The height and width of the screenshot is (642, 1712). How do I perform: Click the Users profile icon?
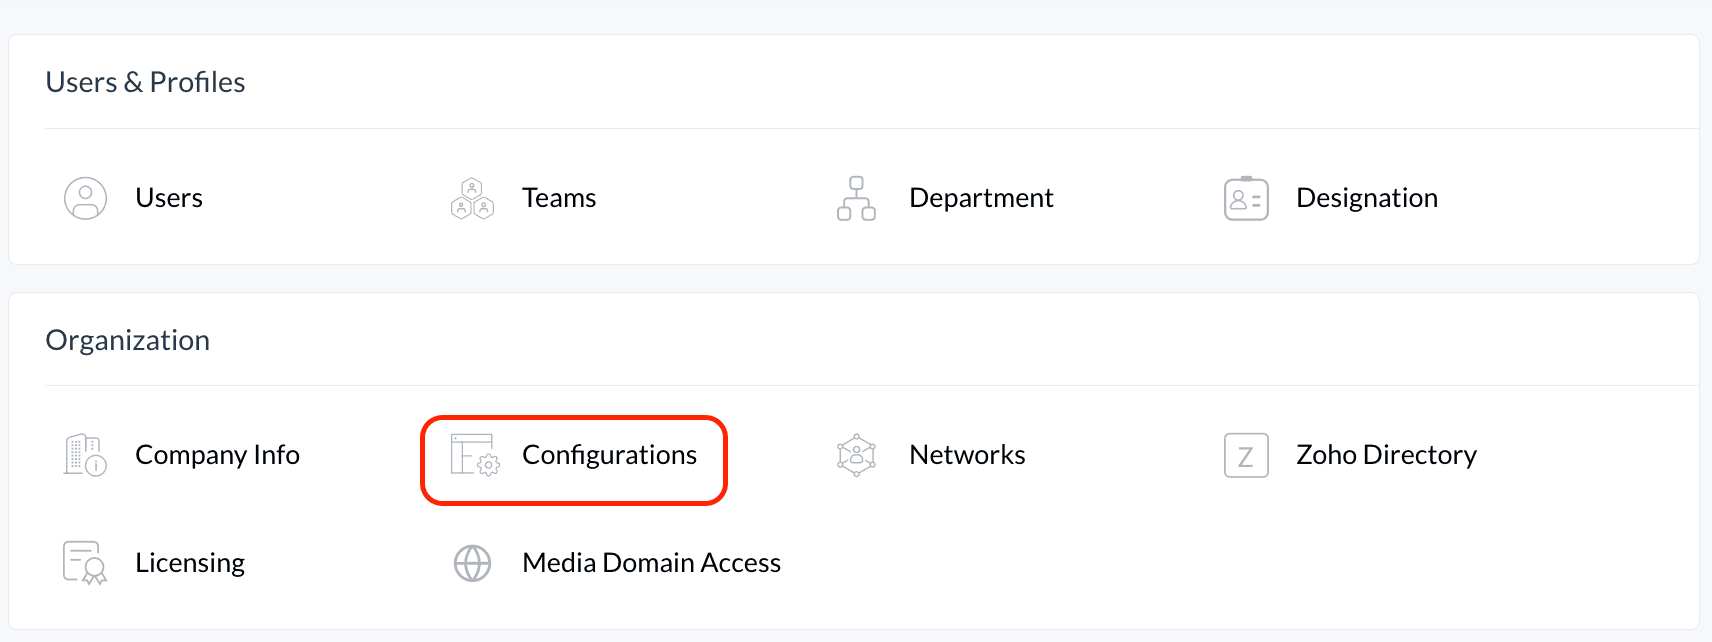[x=85, y=198]
